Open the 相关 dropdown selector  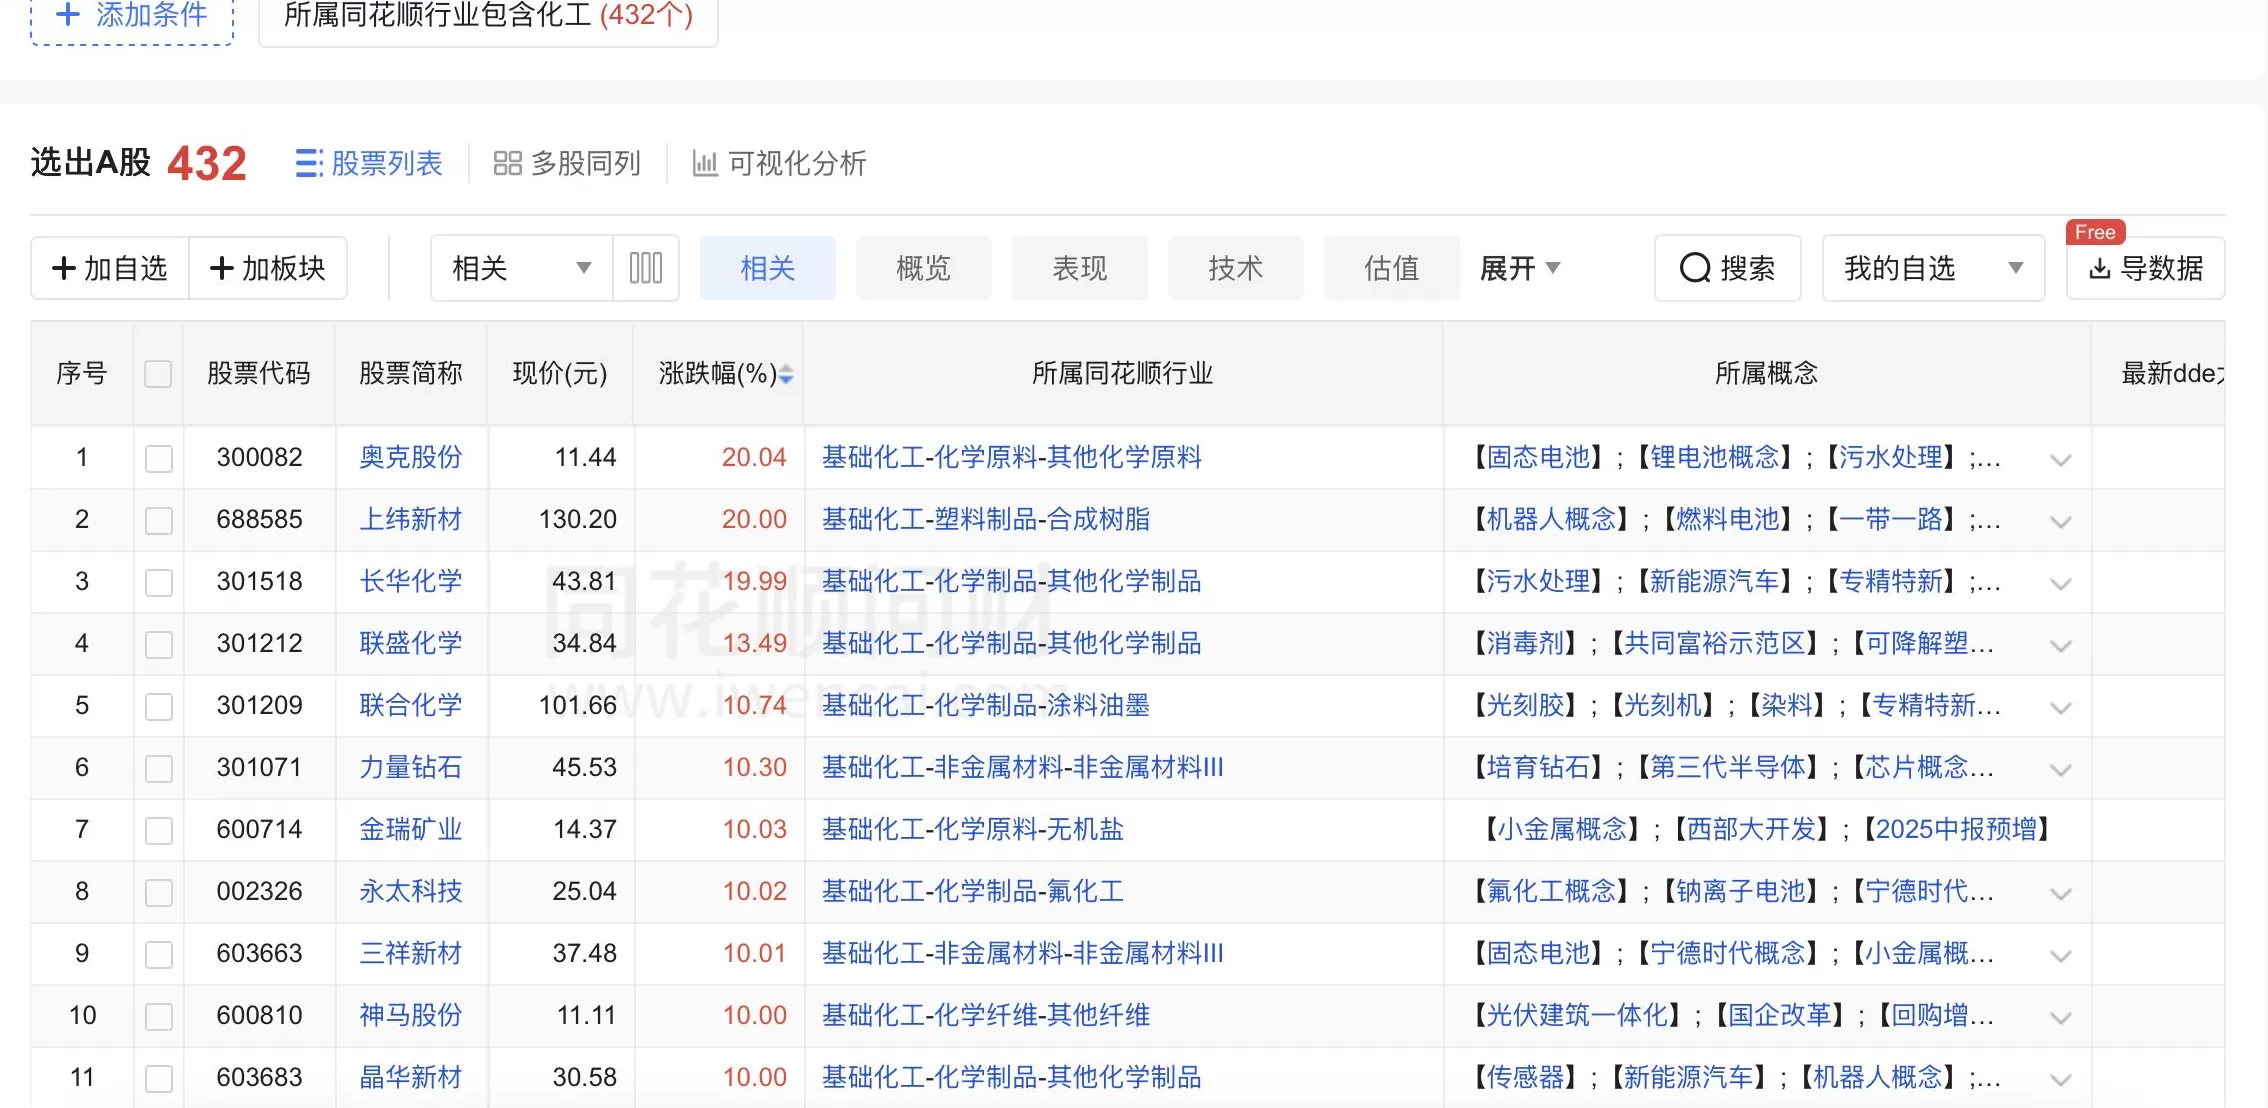coord(521,268)
